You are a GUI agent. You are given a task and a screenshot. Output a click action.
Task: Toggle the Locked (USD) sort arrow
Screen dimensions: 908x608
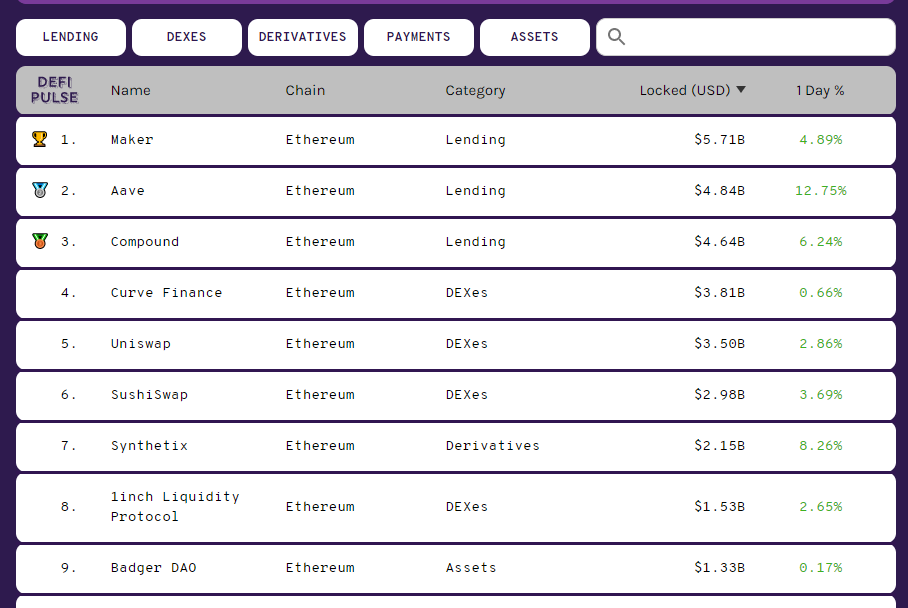741,90
